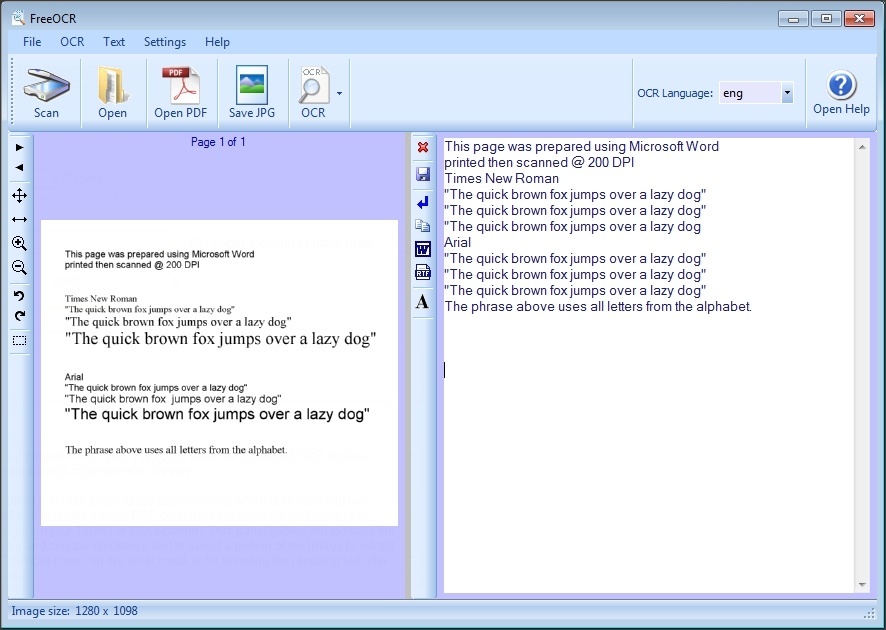Screen dimensions: 886x630
Task: Click the scanned document preview image
Action: pos(219,373)
